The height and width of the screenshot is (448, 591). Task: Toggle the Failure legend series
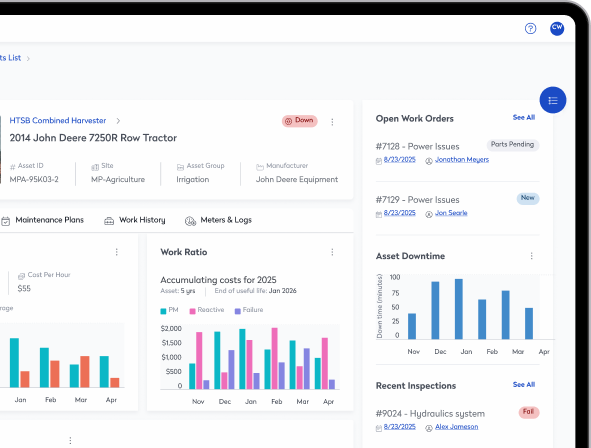click(249, 310)
